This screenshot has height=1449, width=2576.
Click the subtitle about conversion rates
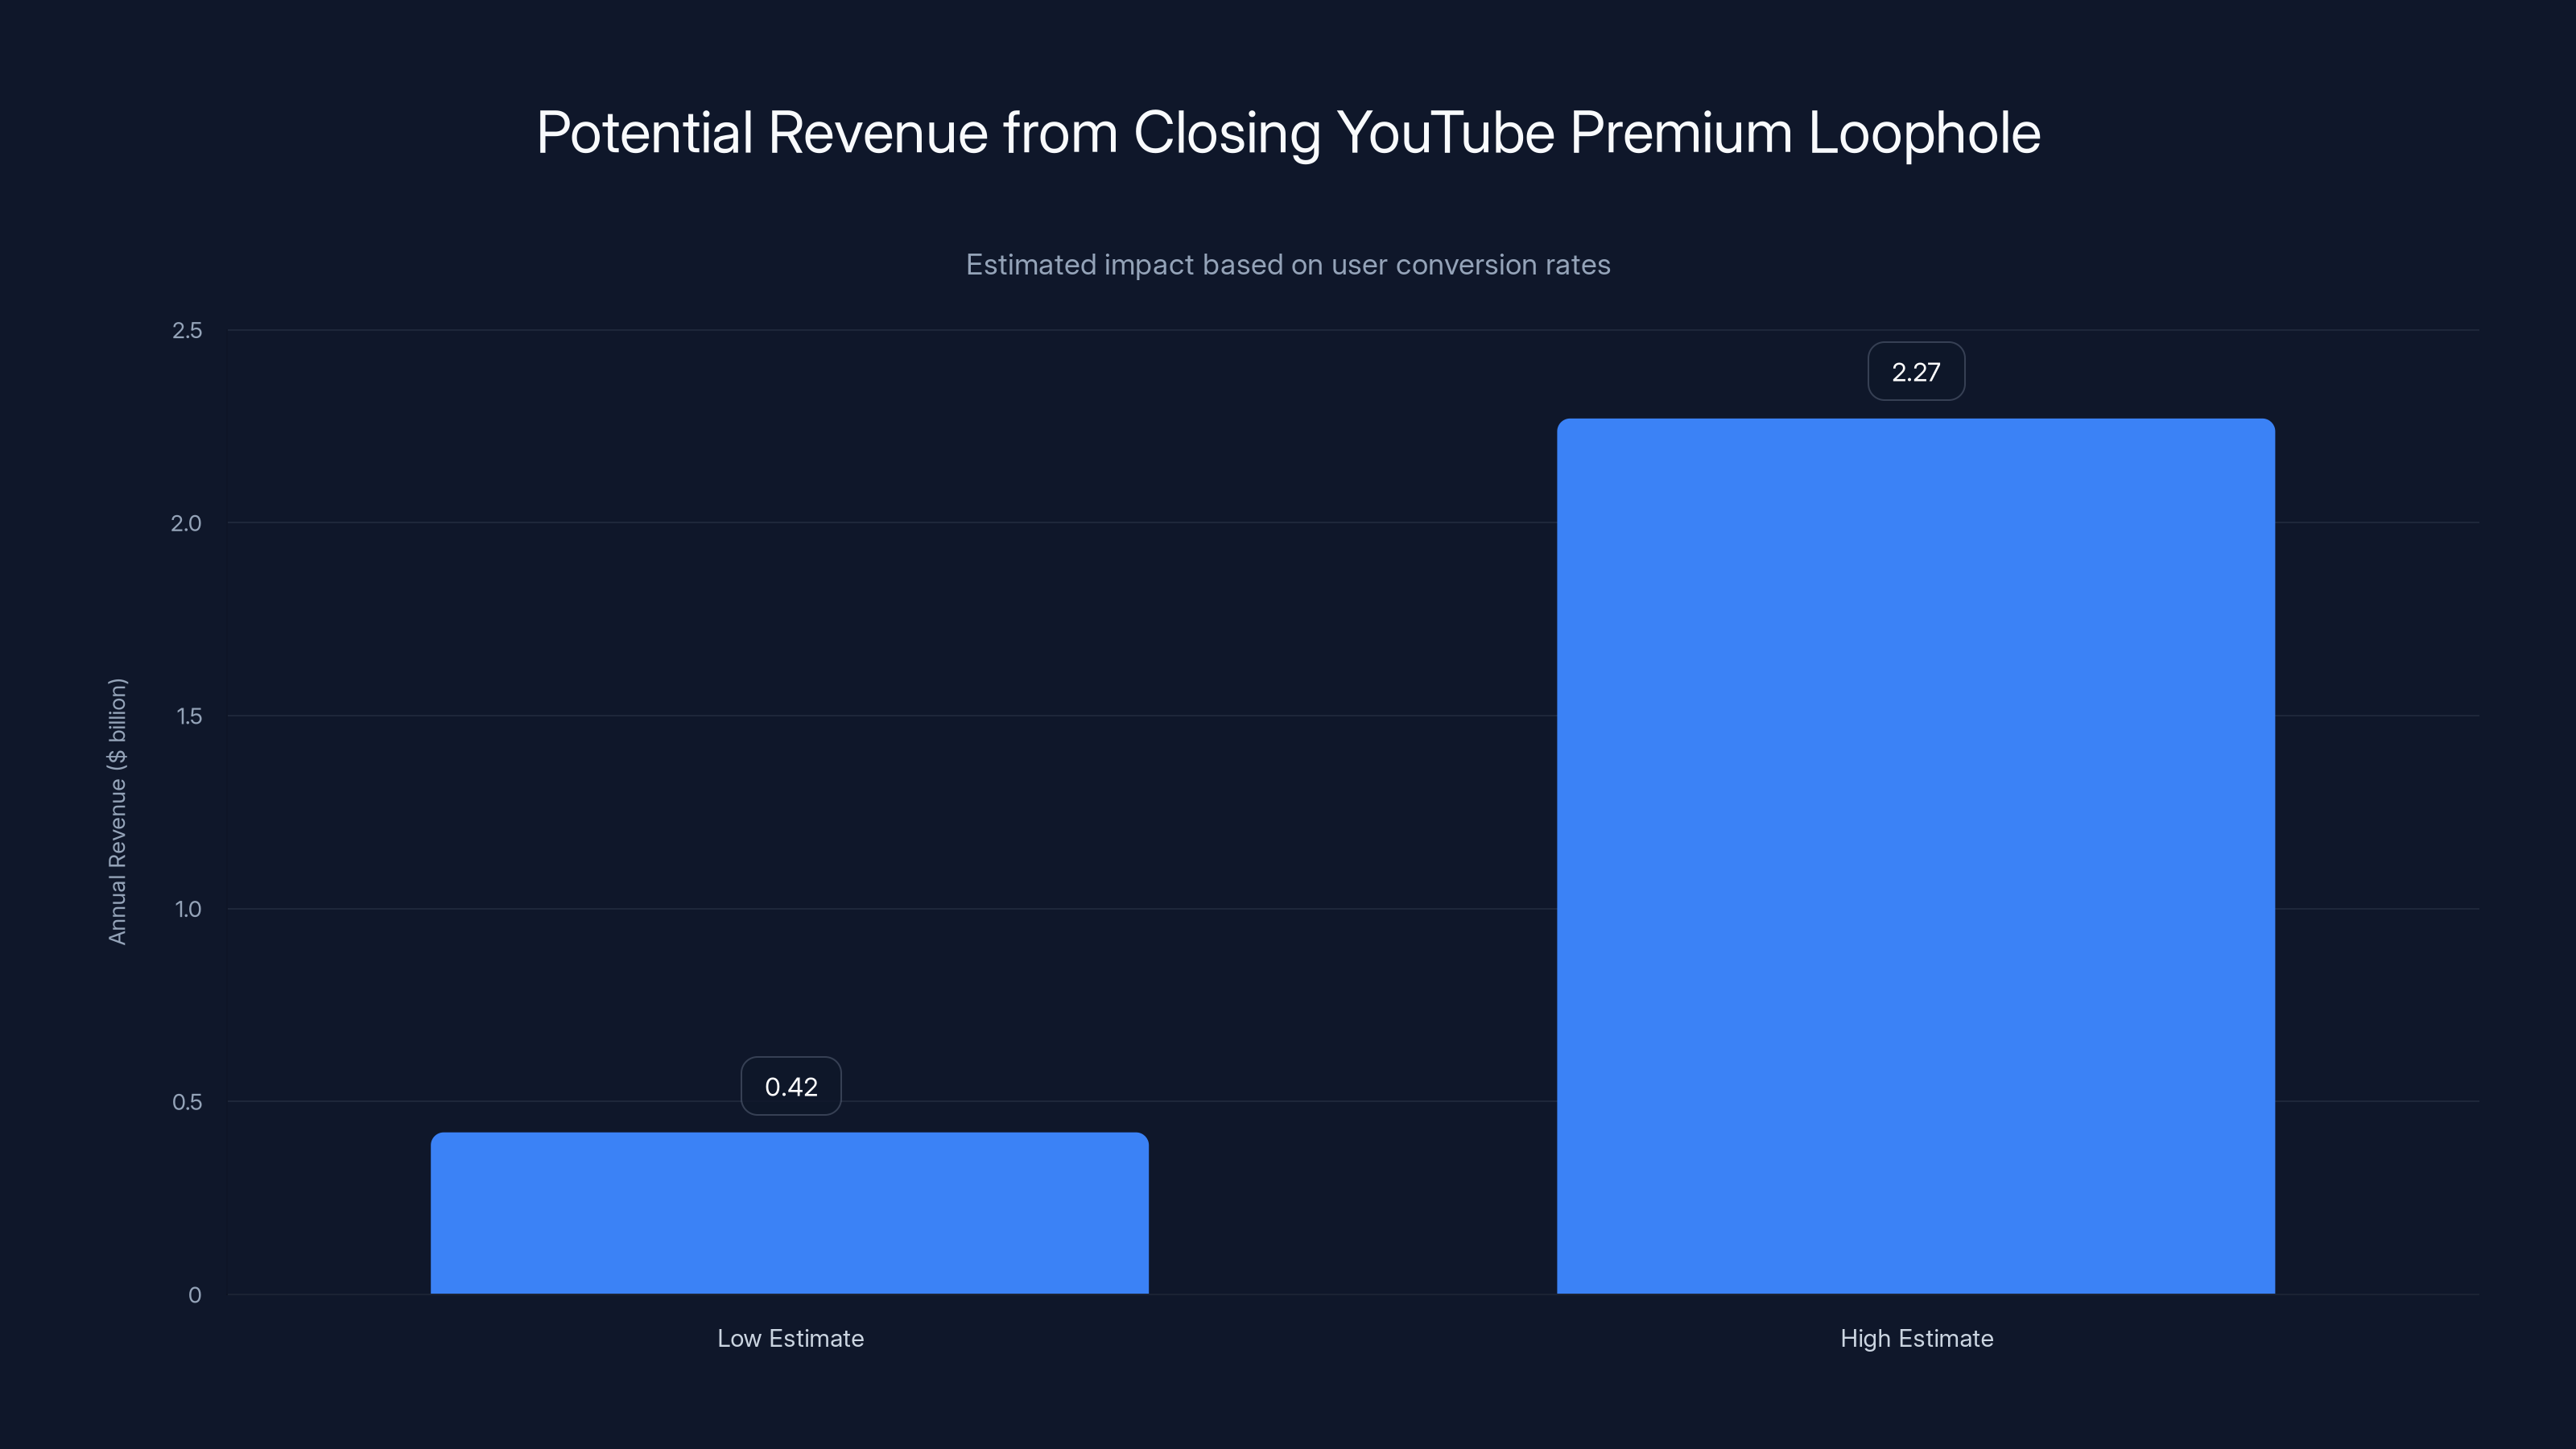click(1288, 265)
